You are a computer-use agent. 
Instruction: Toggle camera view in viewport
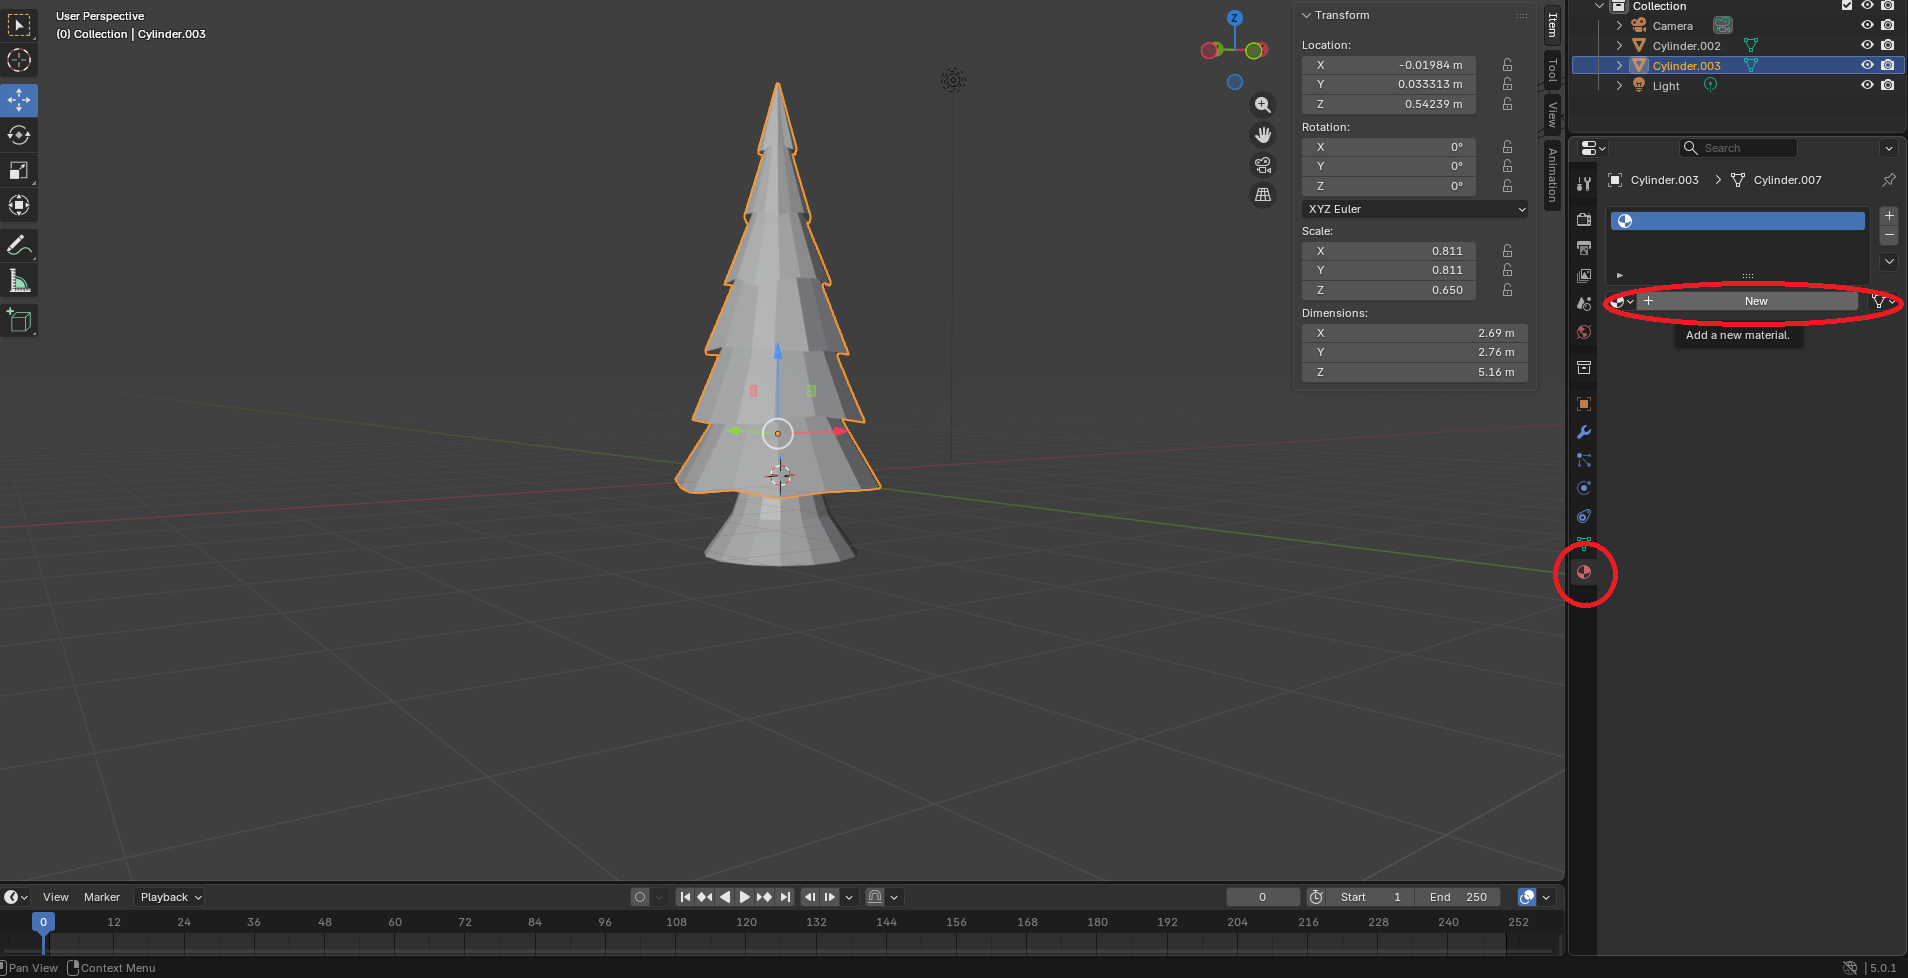point(1263,165)
